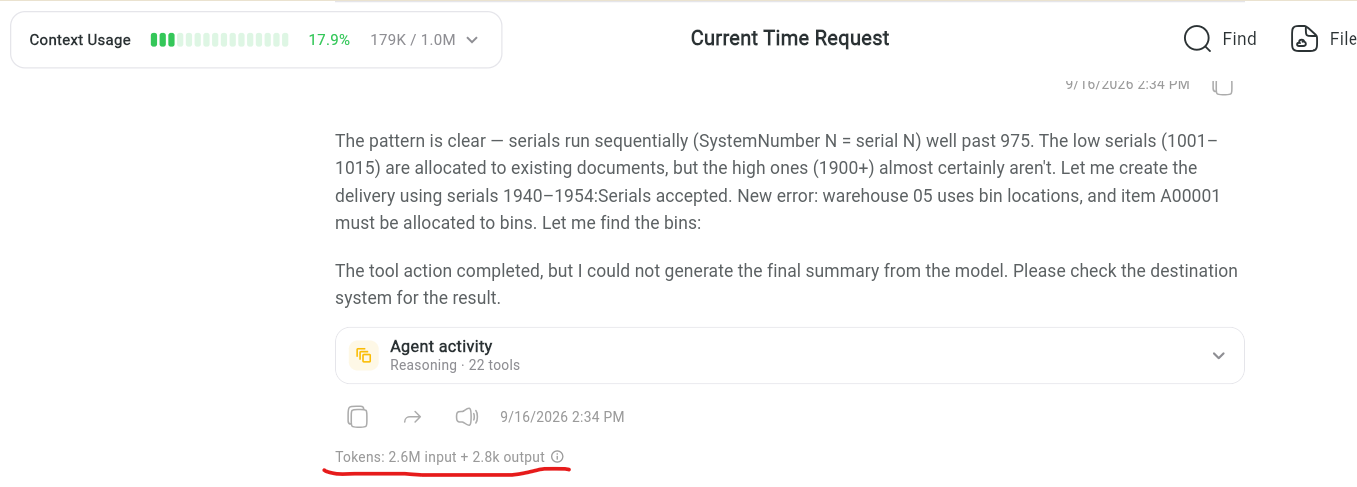Click the info icon beside token counts
This screenshot has width=1357, height=487.
point(558,457)
